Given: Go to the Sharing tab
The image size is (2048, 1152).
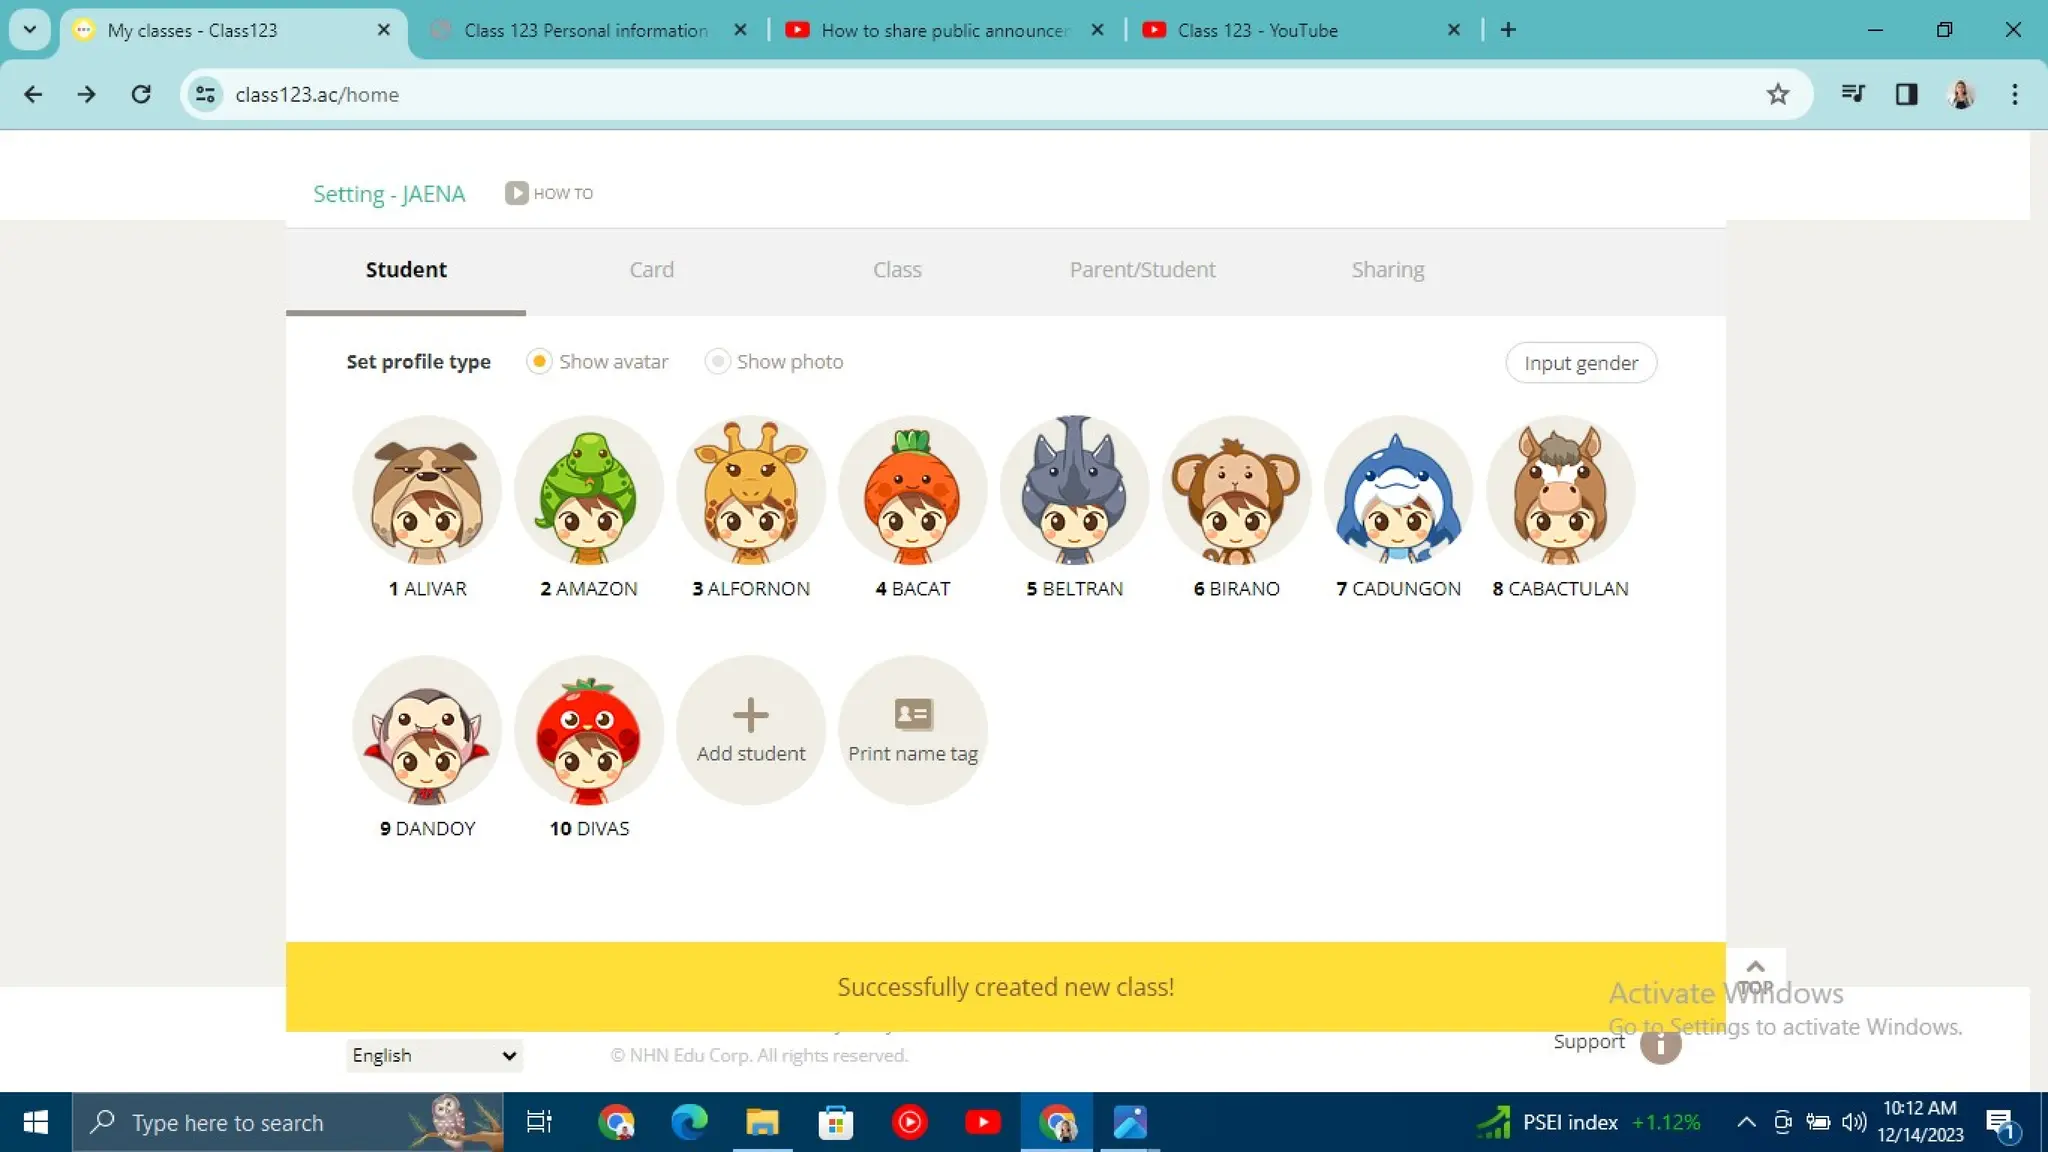Looking at the screenshot, I should (x=1387, y=270).
